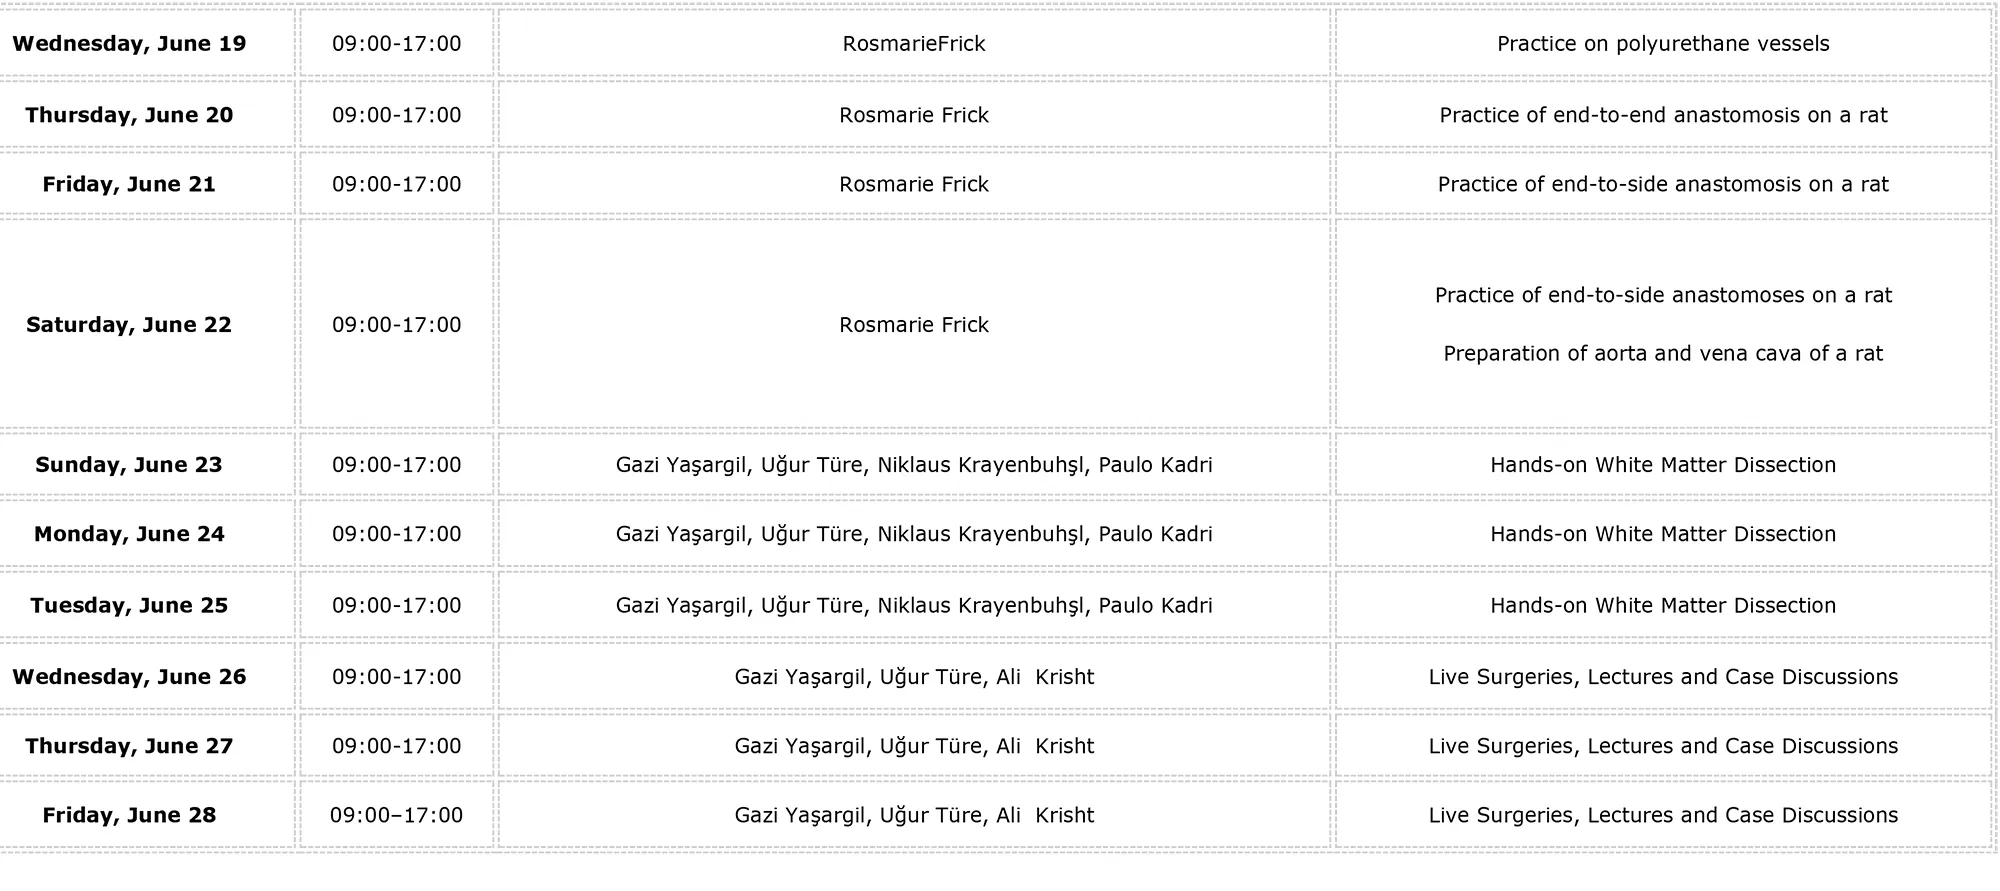Click the time slot for Friday, June 28

397,815
